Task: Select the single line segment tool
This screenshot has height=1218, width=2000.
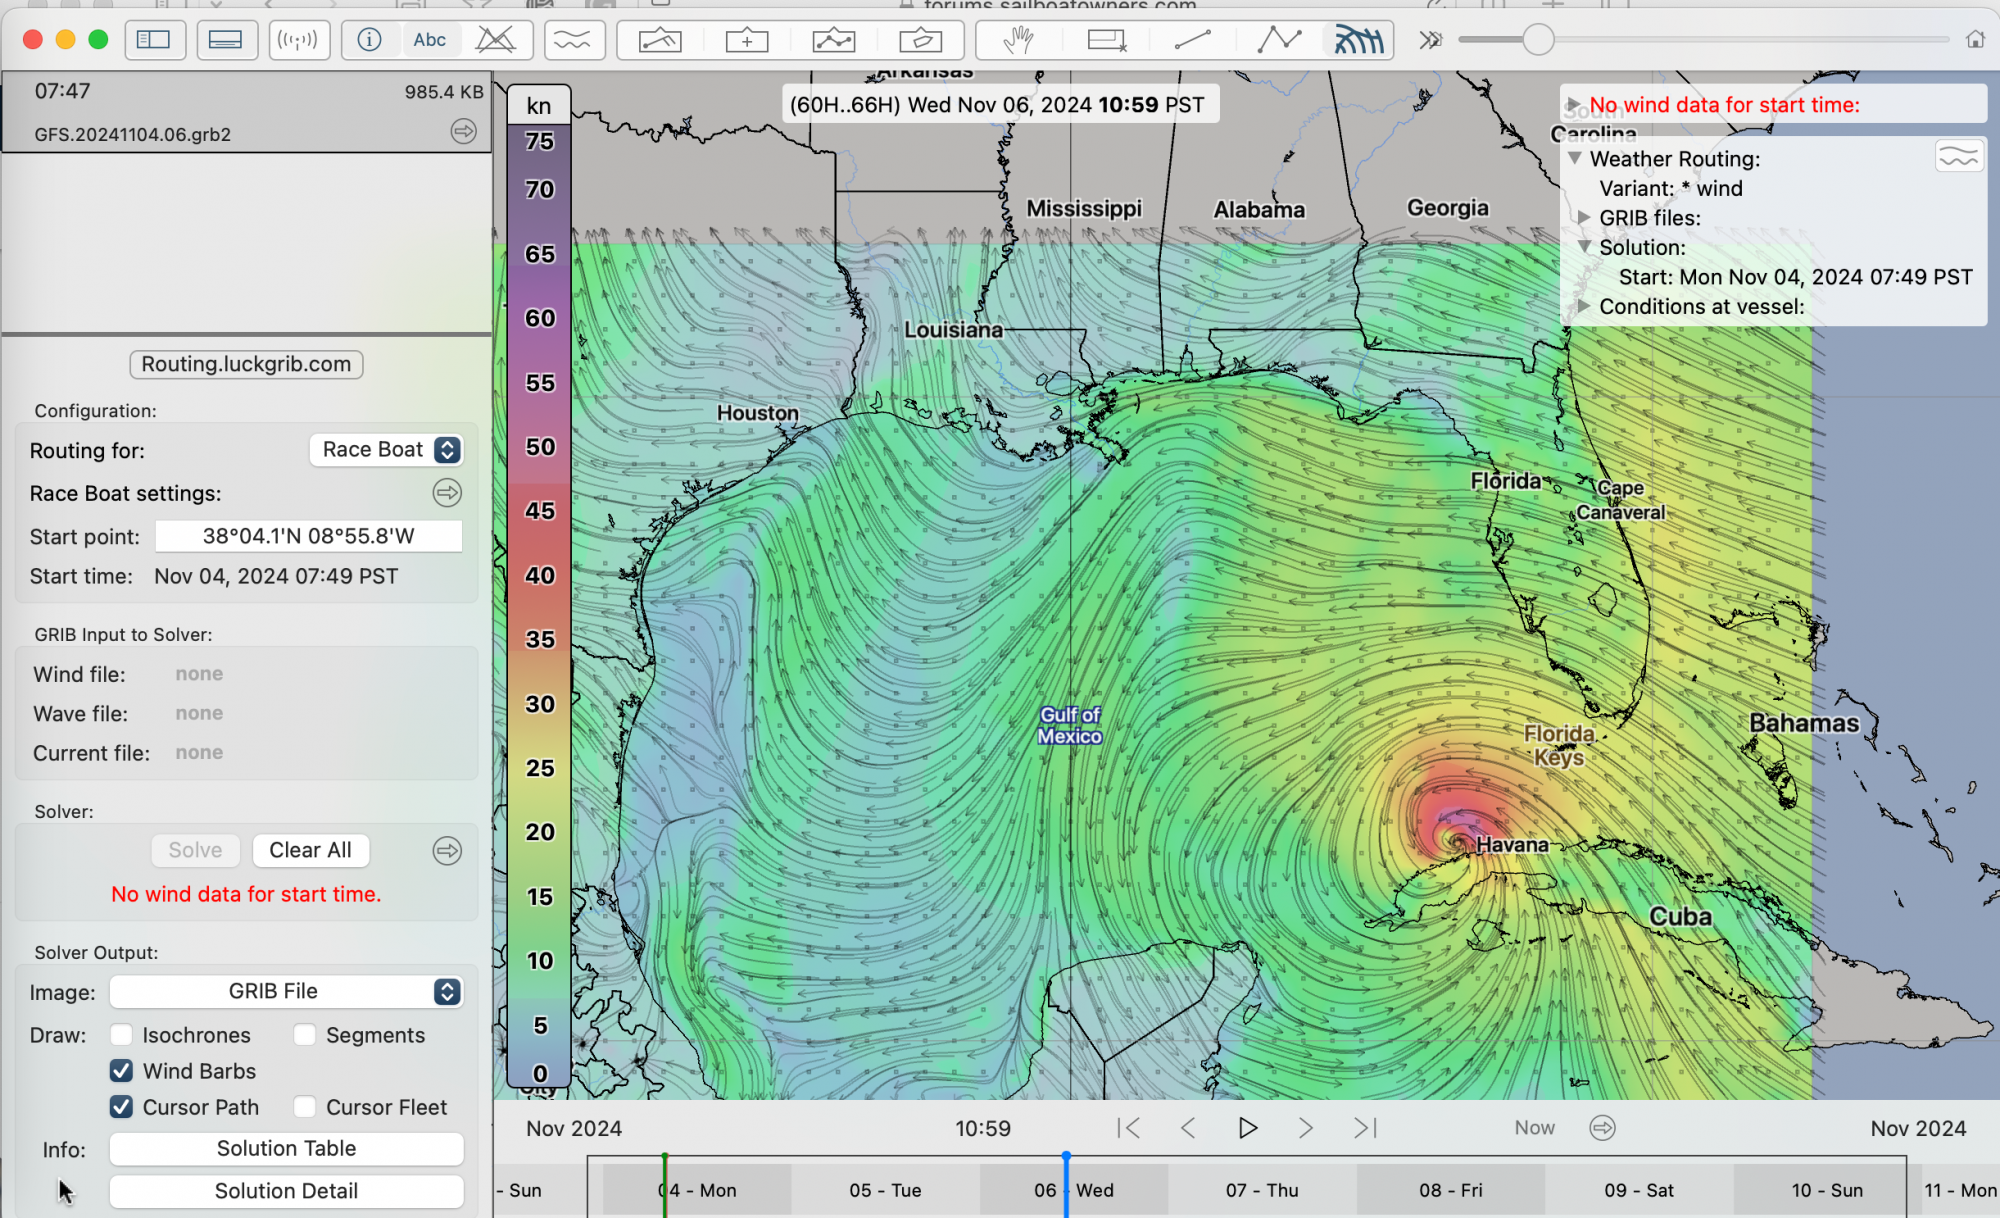Action: click(1193, 40)
